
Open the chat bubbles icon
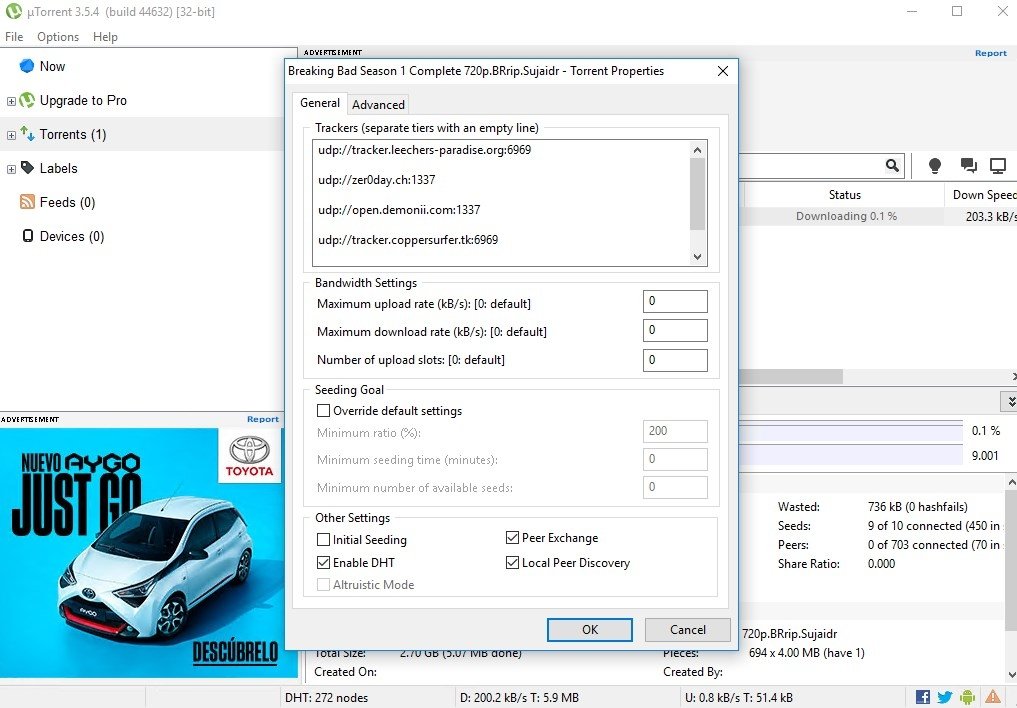pos(968,165)
